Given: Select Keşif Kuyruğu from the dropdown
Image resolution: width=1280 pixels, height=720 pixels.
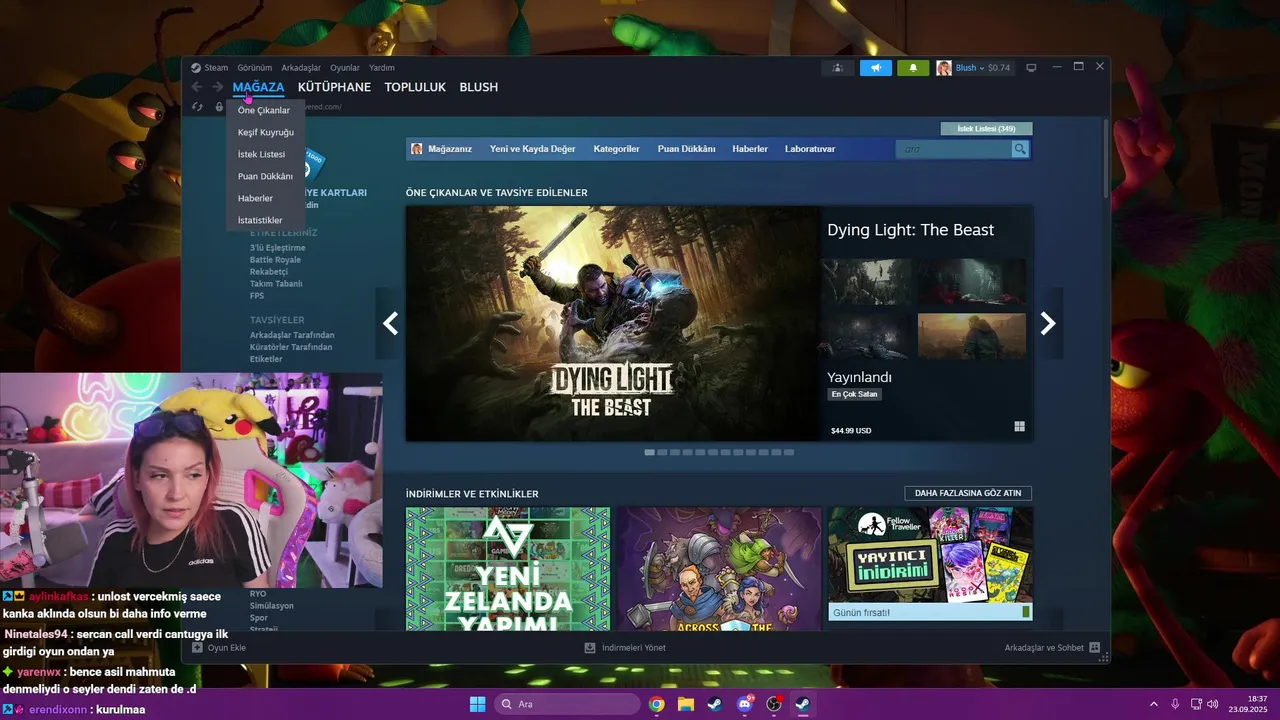Looking at the screenshot, I should pos(266,132).
